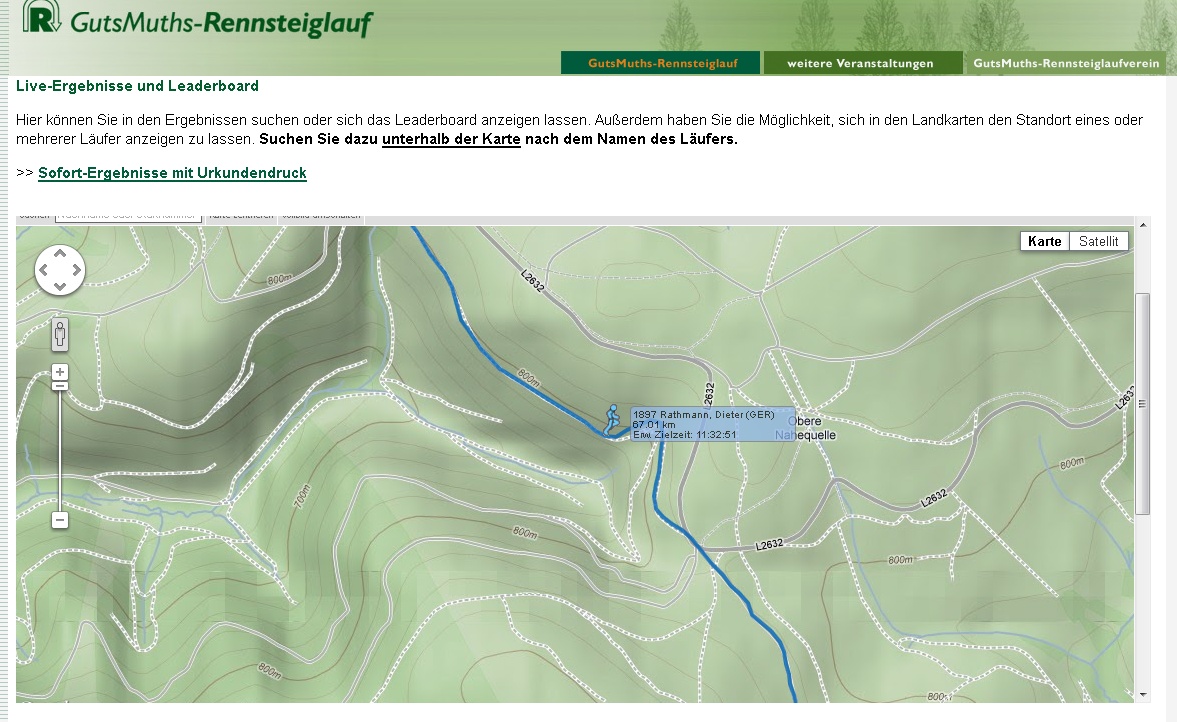Open the GutsMuths-Rennsteiglauf tab
Image resolution: width=1177 pixels, height=722 pixels.
pos(661,63)
